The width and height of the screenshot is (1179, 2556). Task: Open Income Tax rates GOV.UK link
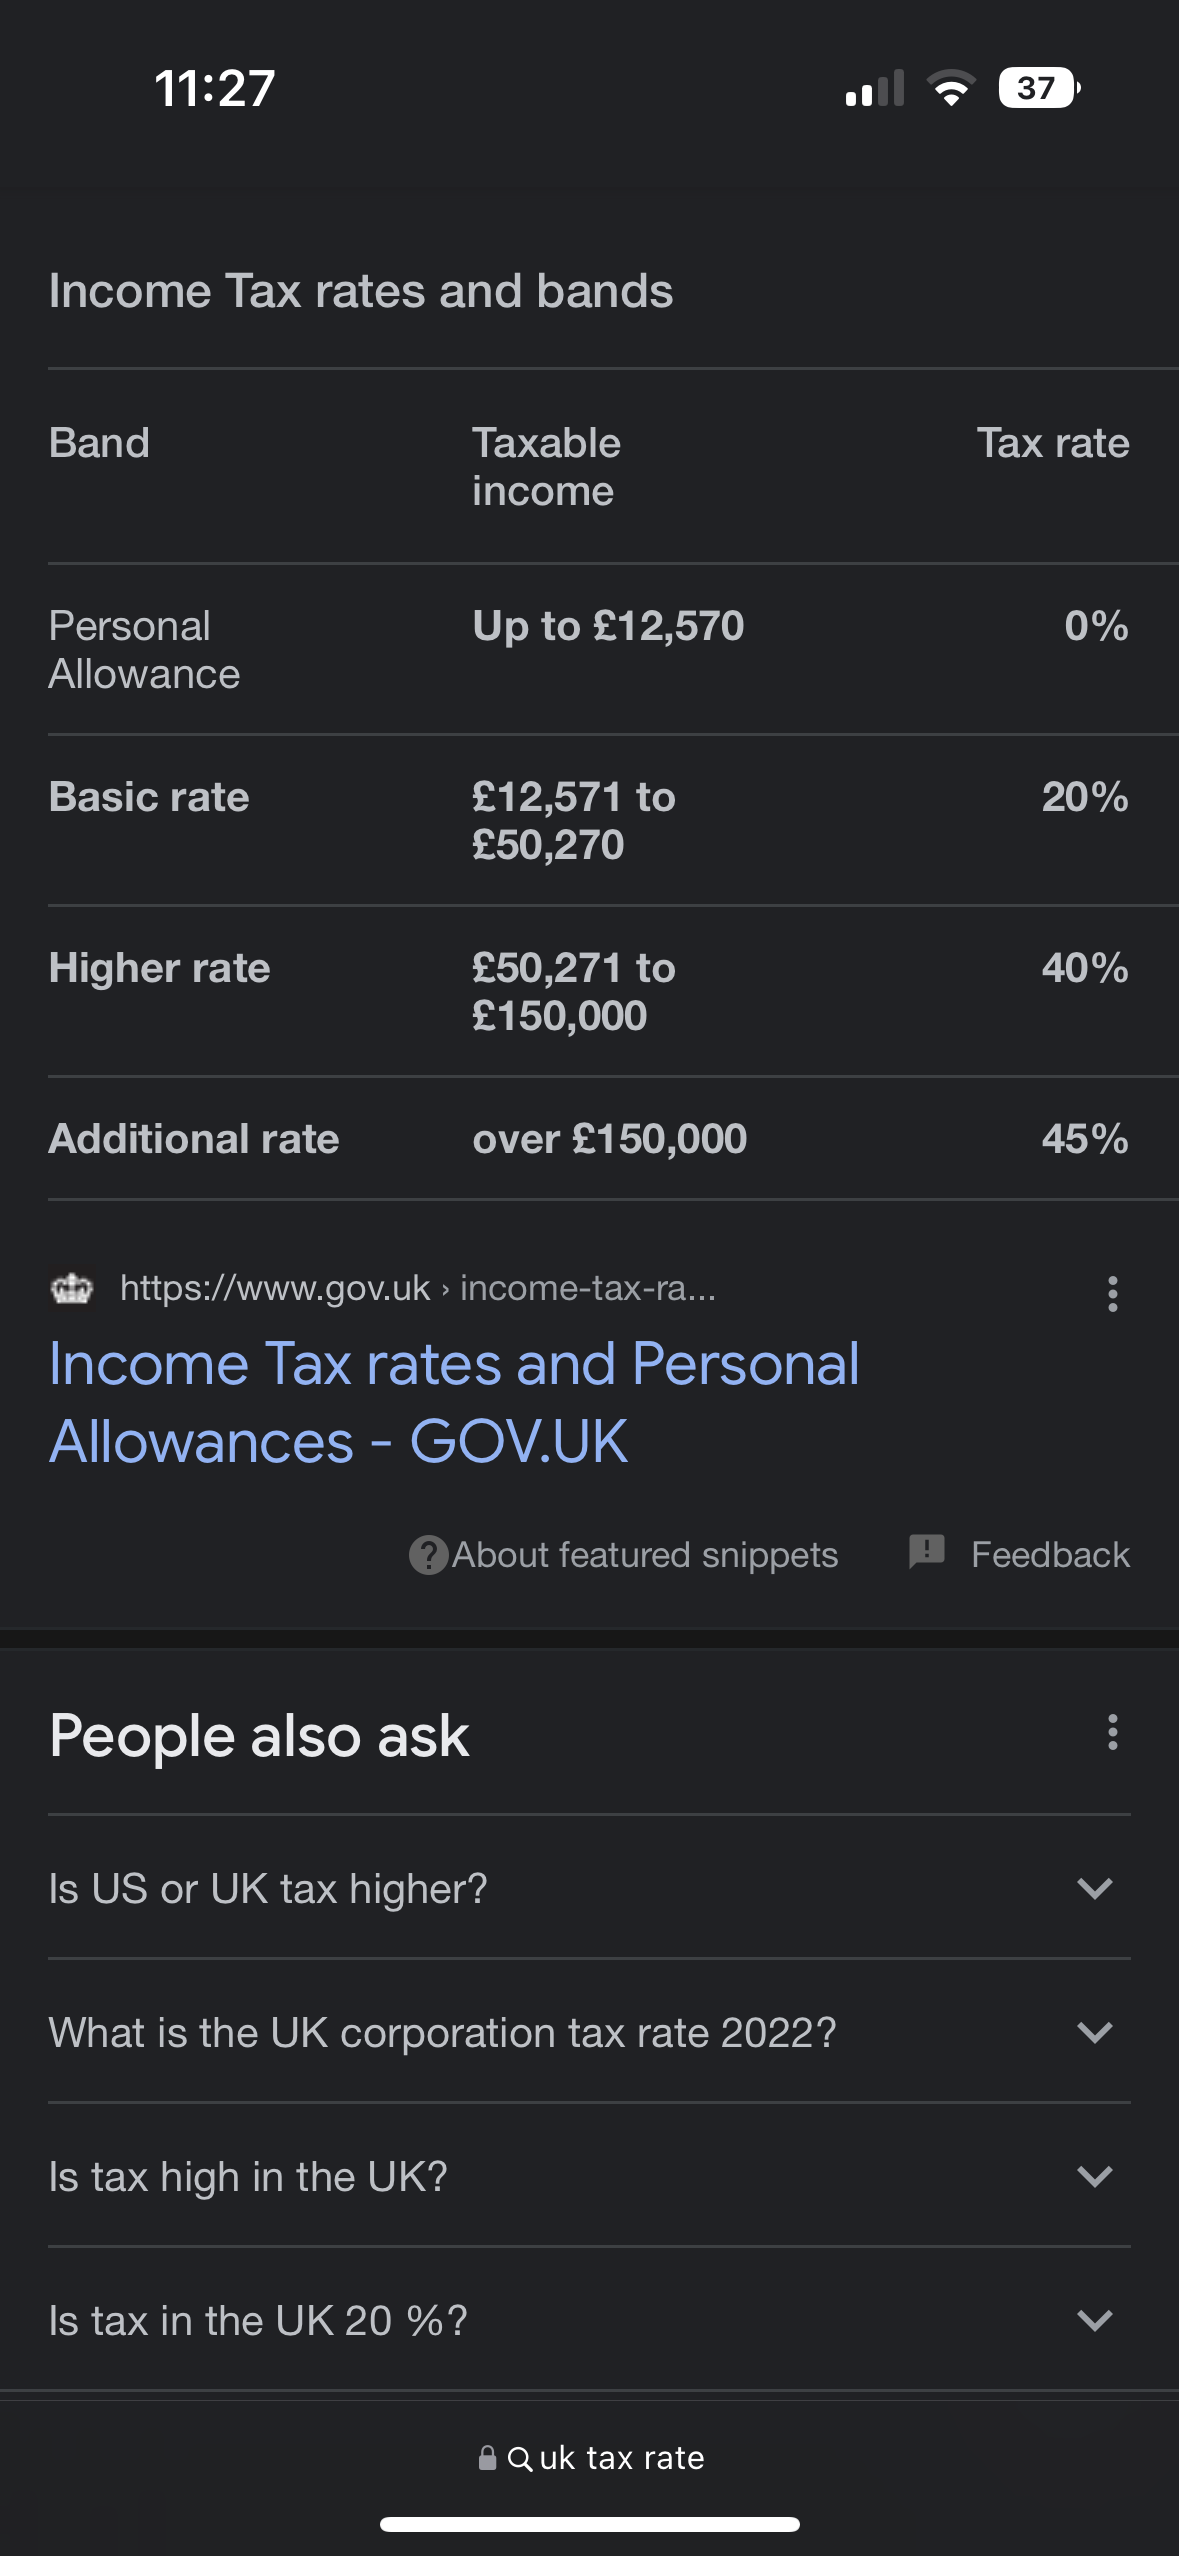(x=454, y=1402)
